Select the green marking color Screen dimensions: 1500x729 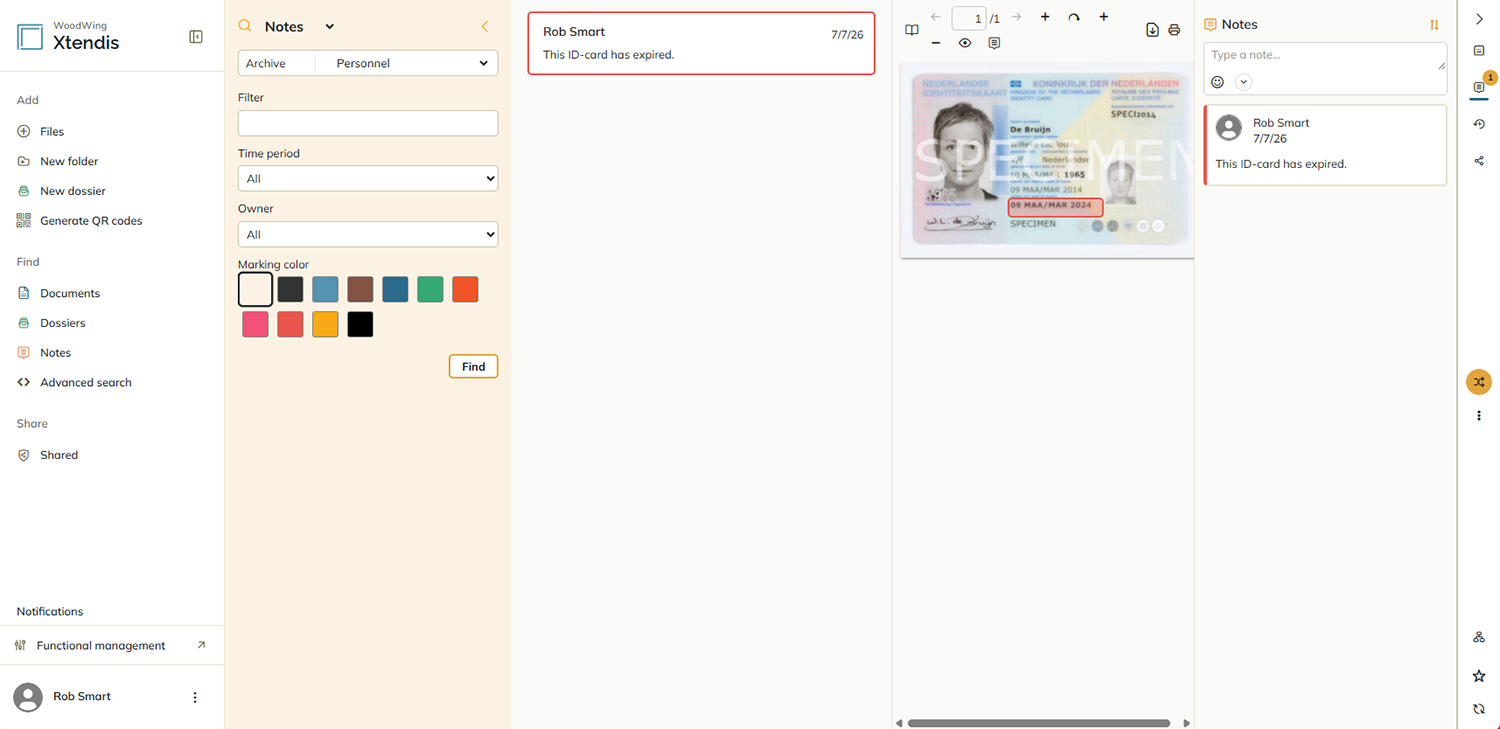click(x=430, y=289)
